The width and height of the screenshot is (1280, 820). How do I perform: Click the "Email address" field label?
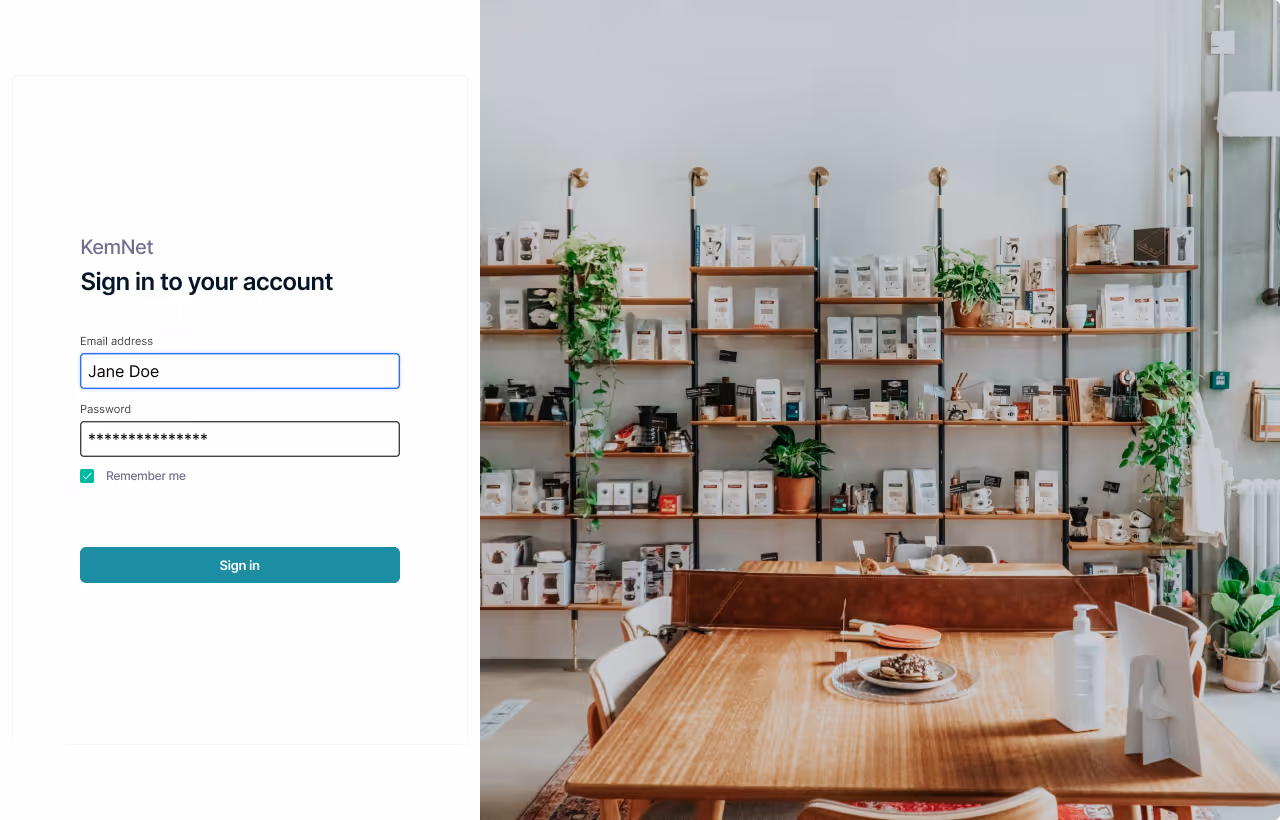pyautogui.click(x=117, y=341)
